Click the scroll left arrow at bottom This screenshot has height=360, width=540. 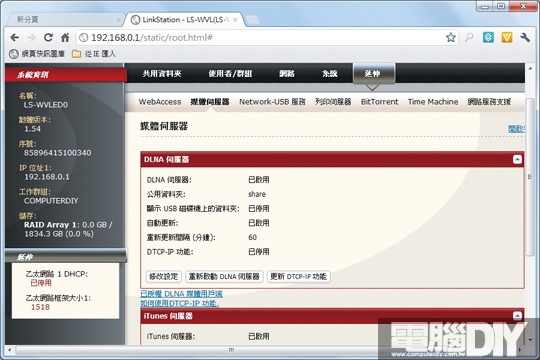tap(9, 350)
